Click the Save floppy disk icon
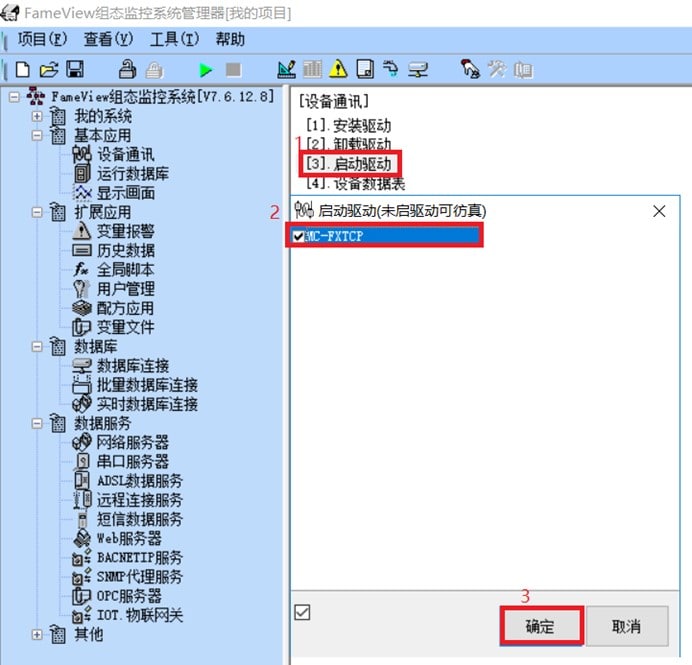Viewport: 692px width, 665px height. [75, 69]
